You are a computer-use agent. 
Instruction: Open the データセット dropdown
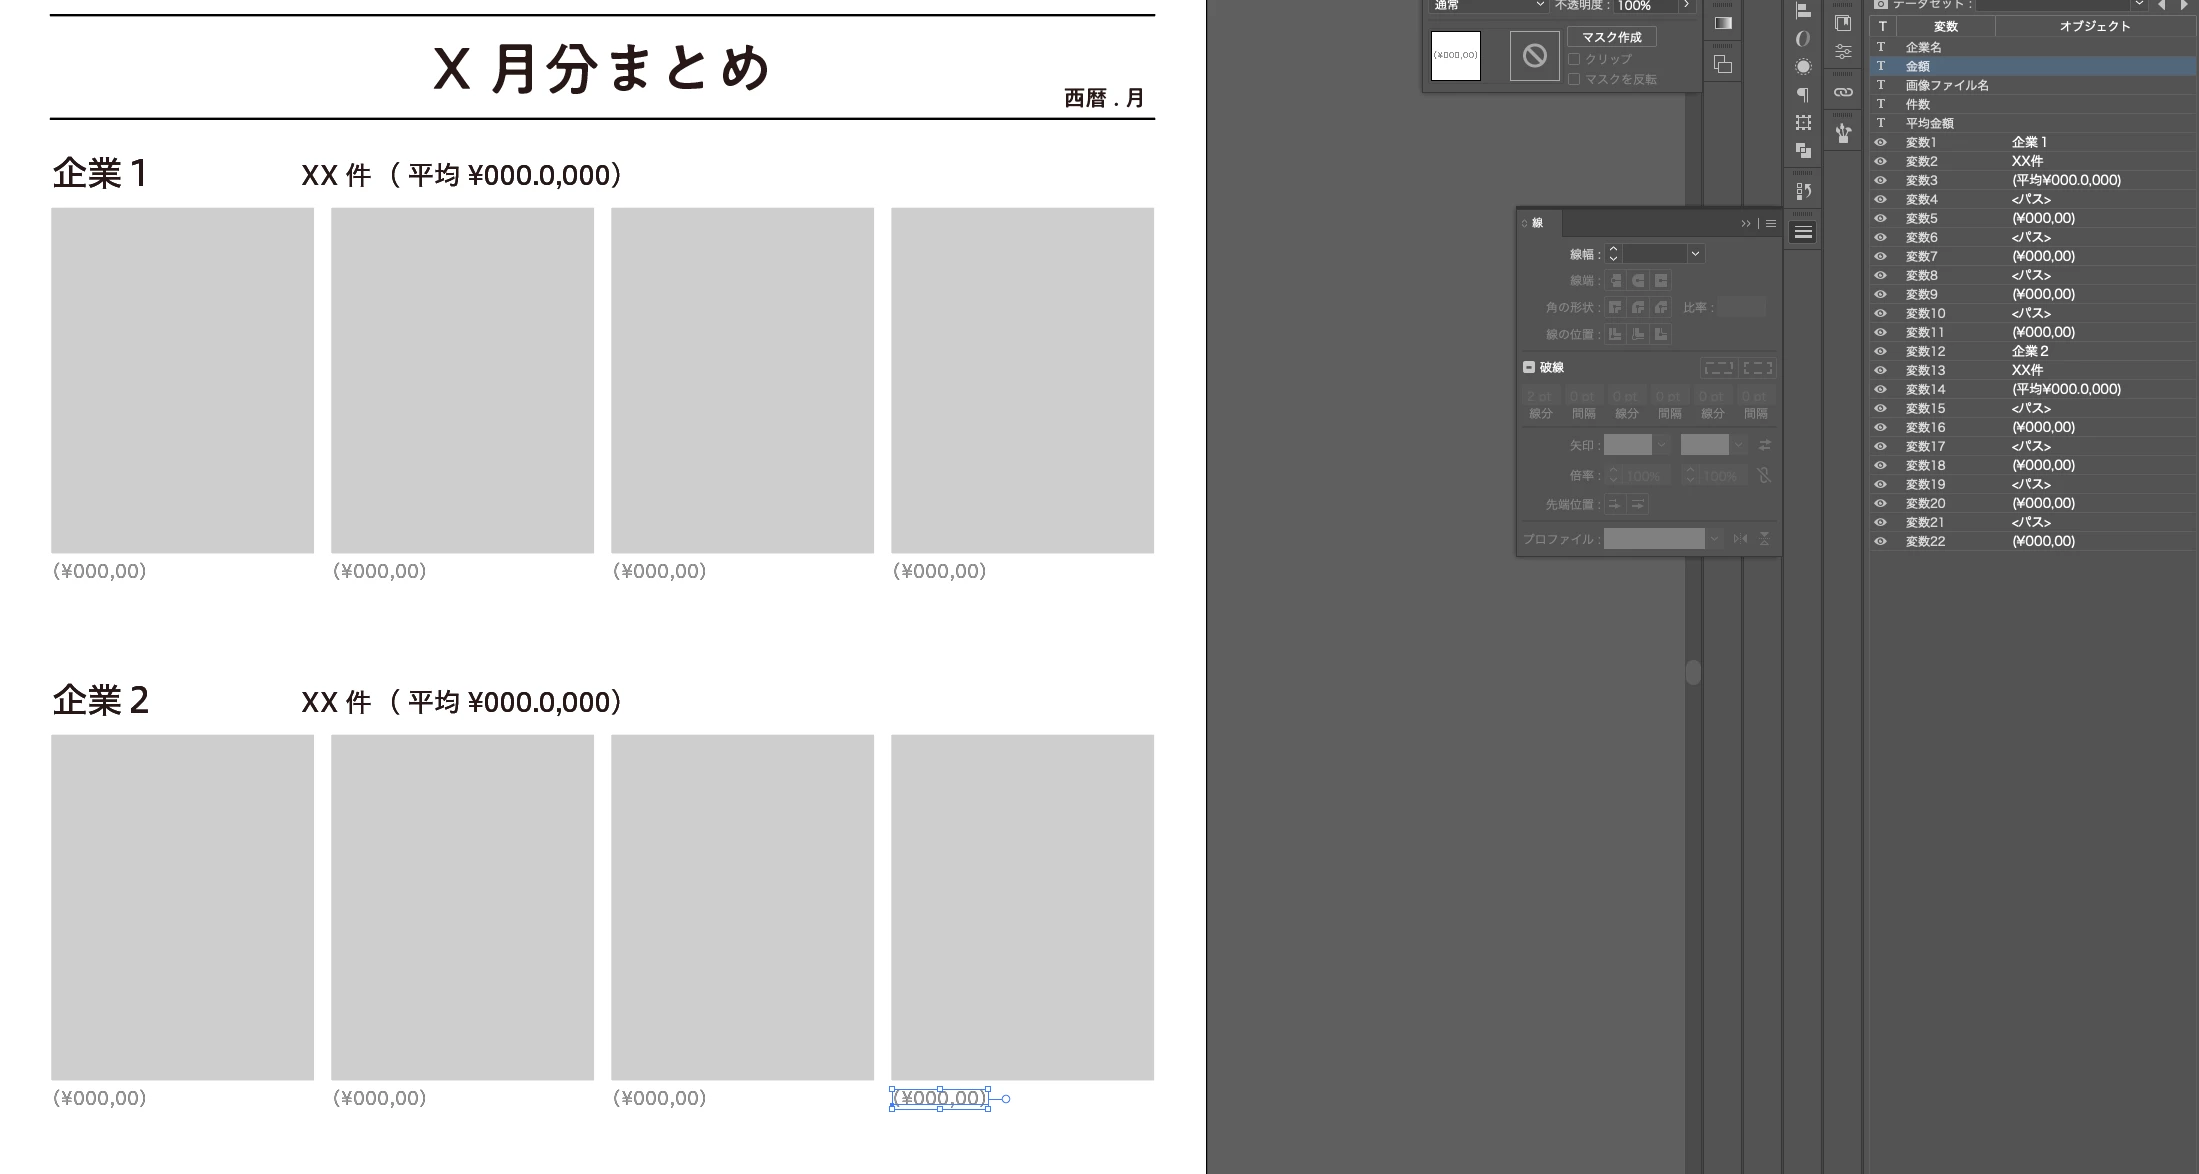[x=2138, y=5]
